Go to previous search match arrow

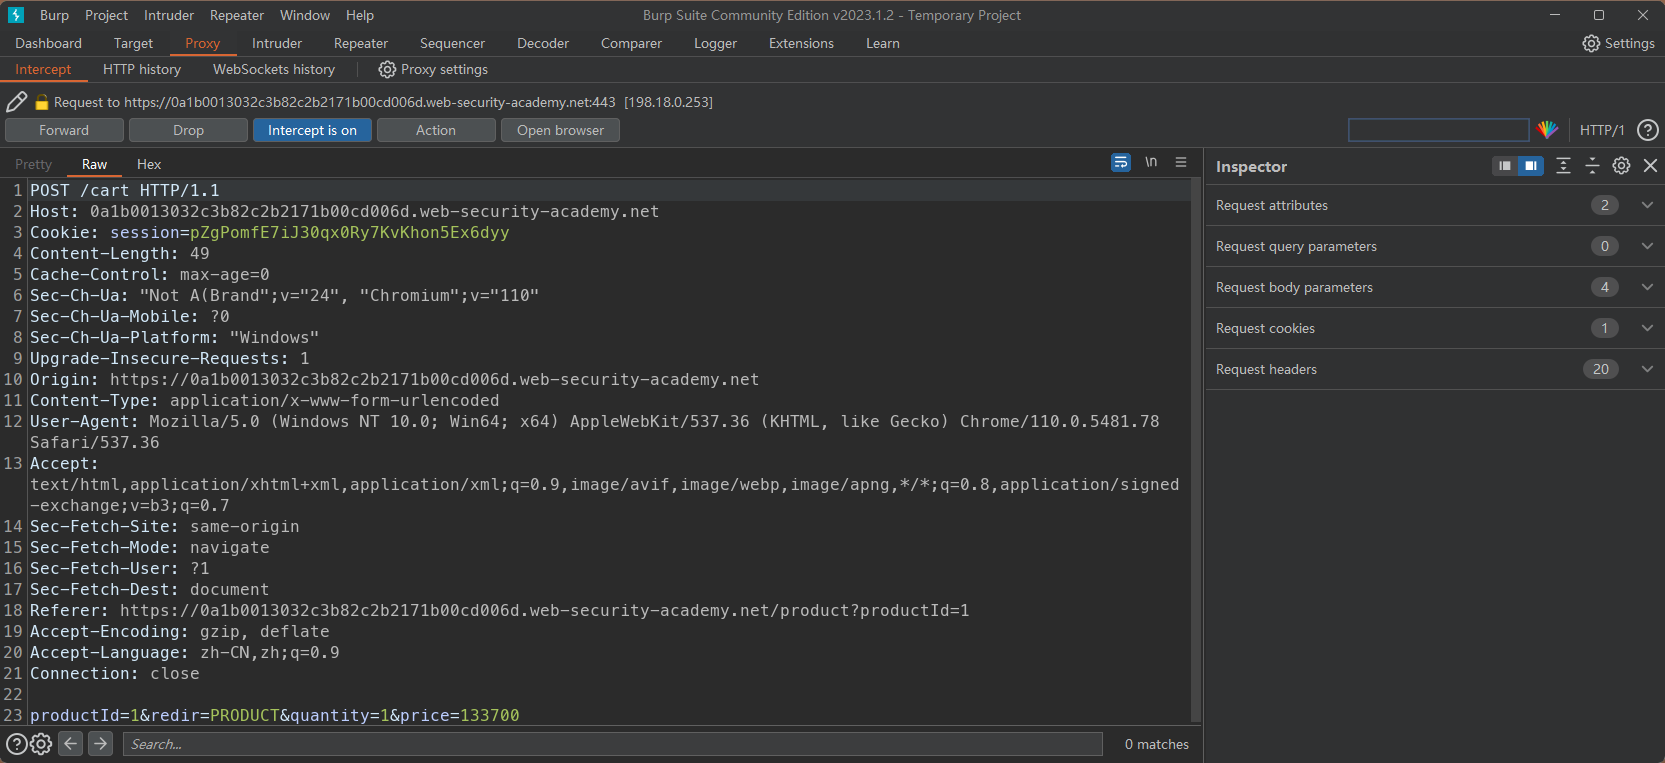[x=70, y=743]
